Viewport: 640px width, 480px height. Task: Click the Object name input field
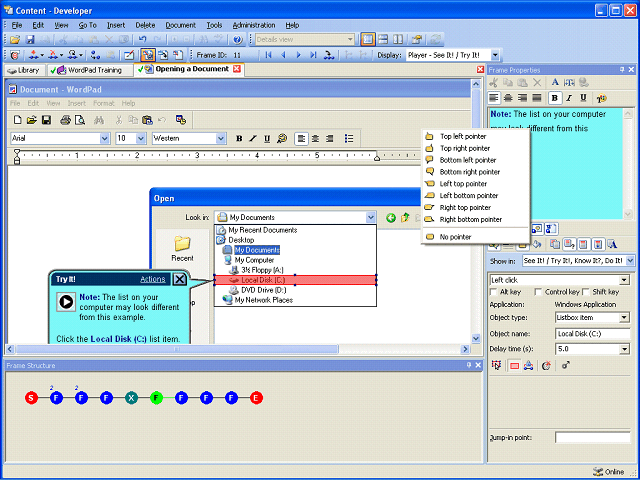593,333
